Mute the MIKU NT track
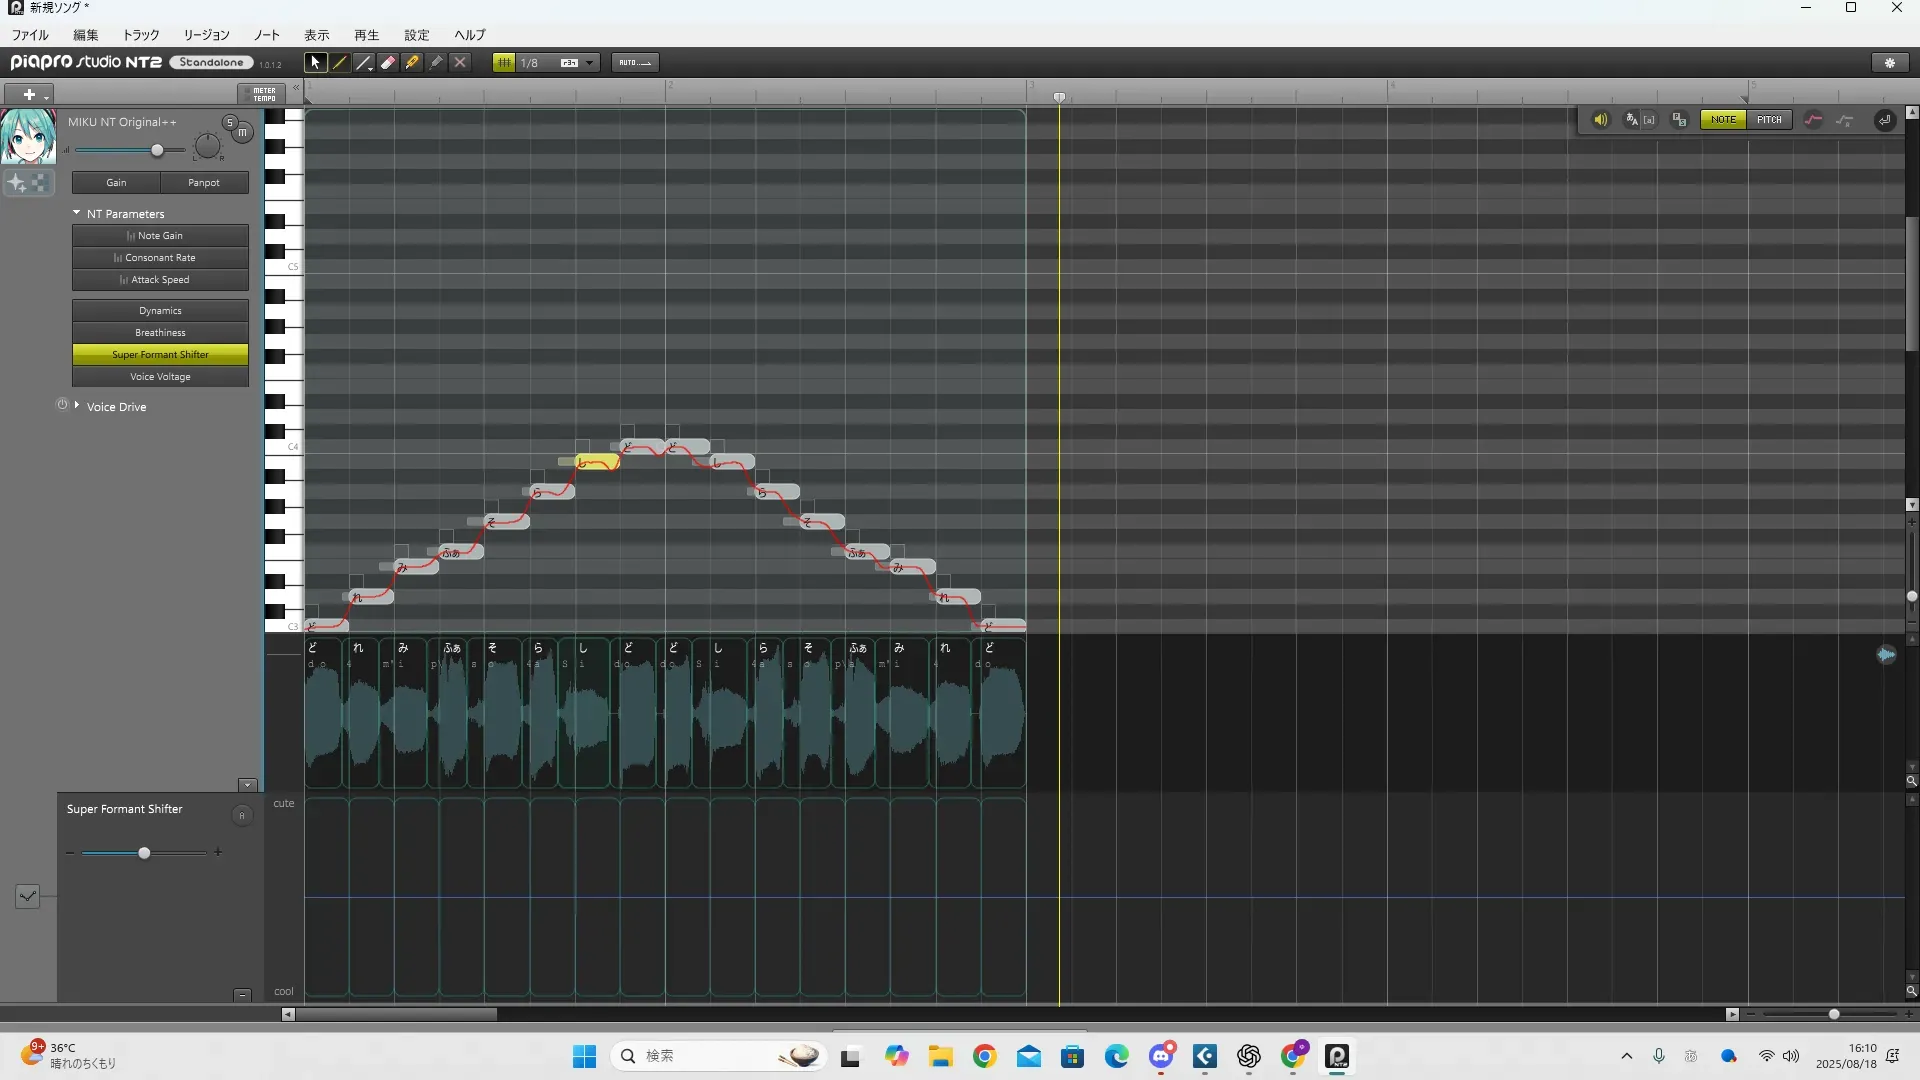This screenshot has height=1080, width=1920. tap(242, 132)
